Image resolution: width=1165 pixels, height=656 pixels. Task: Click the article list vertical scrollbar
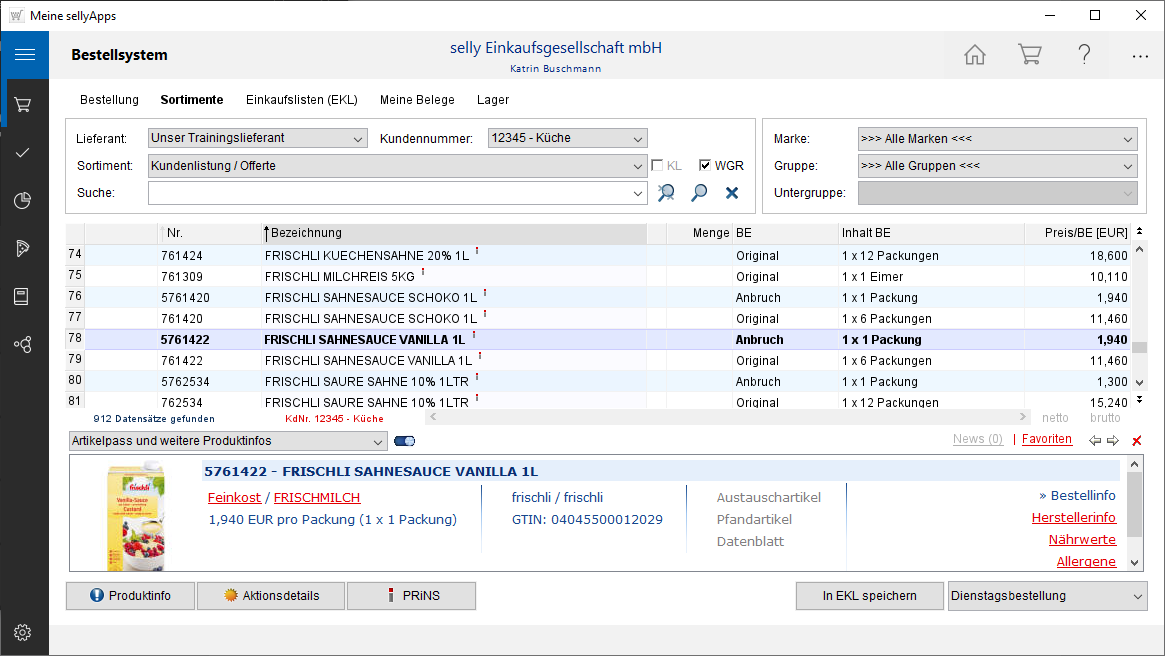pyautogui.click(x=1140, y=318)
